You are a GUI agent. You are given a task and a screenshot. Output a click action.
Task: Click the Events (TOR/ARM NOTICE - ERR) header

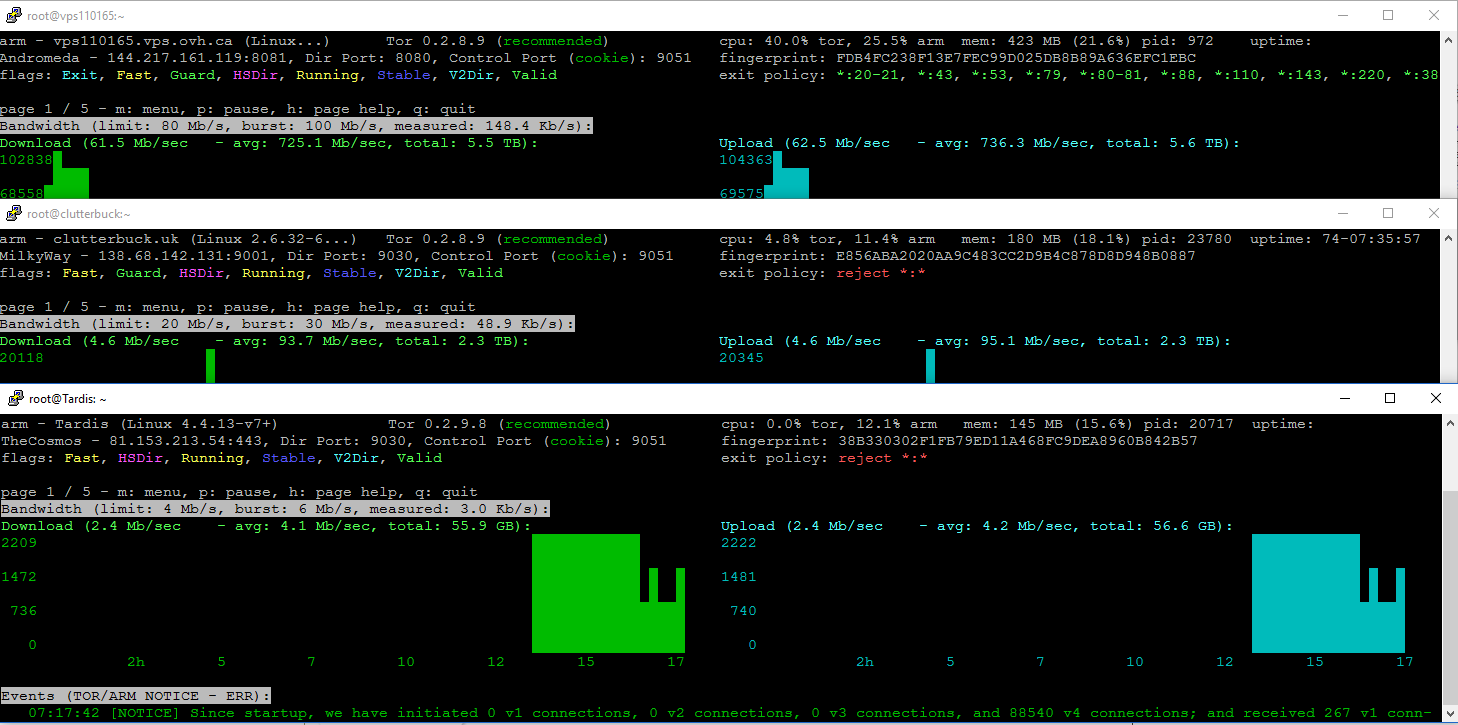tap(135, 696)
